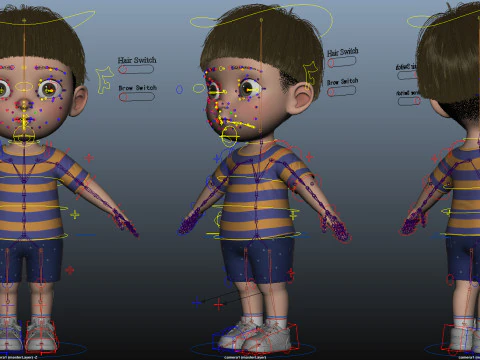The width and height of the screenshot is (480, 360).
Task: Select the red plus shoulder control in back view
Action: 435,159
